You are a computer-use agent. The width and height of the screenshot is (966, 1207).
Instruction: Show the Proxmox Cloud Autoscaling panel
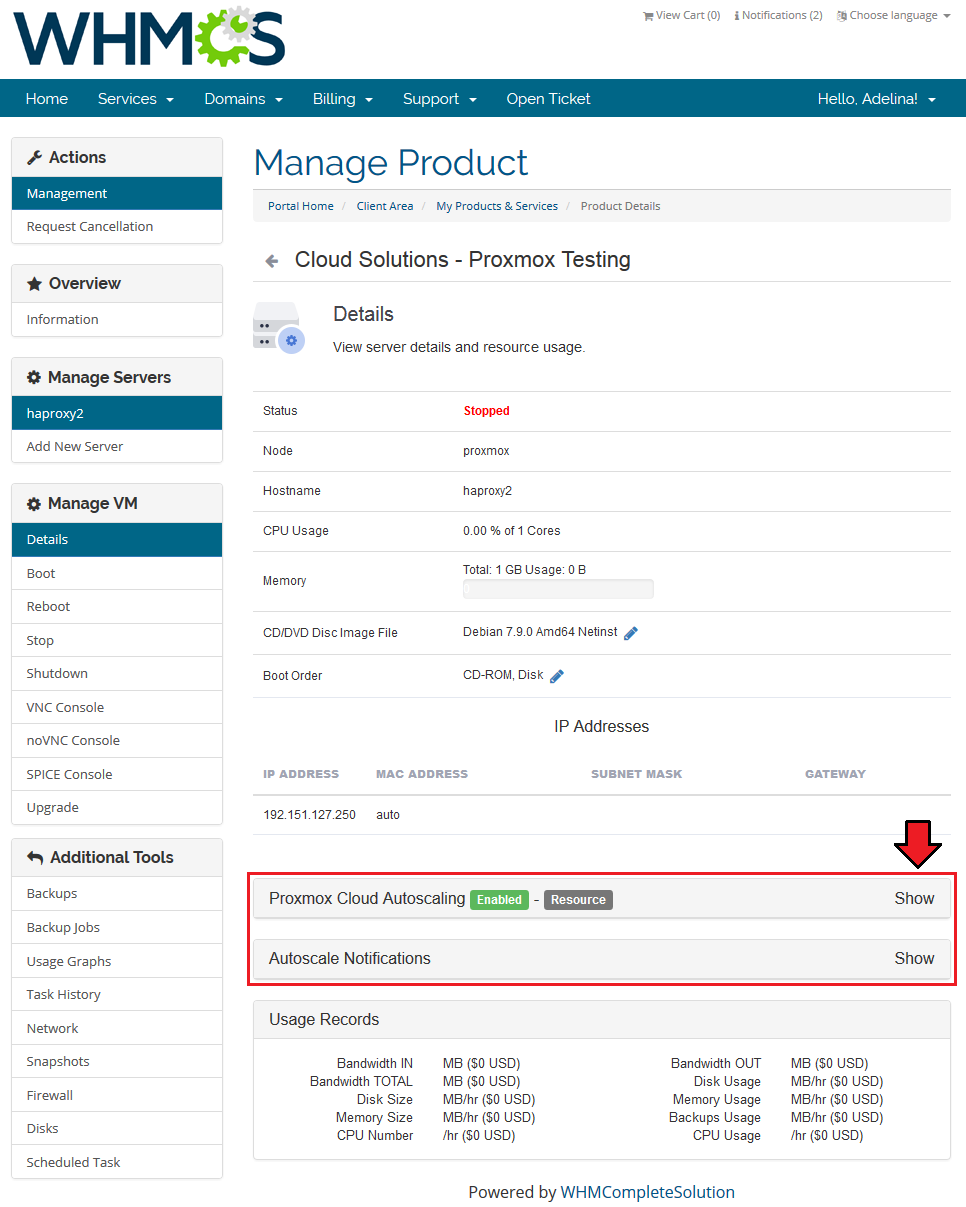click(914, 898)
